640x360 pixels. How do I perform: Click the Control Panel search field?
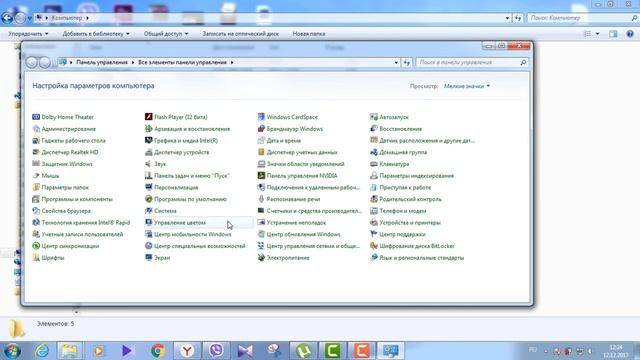(472, 62)
